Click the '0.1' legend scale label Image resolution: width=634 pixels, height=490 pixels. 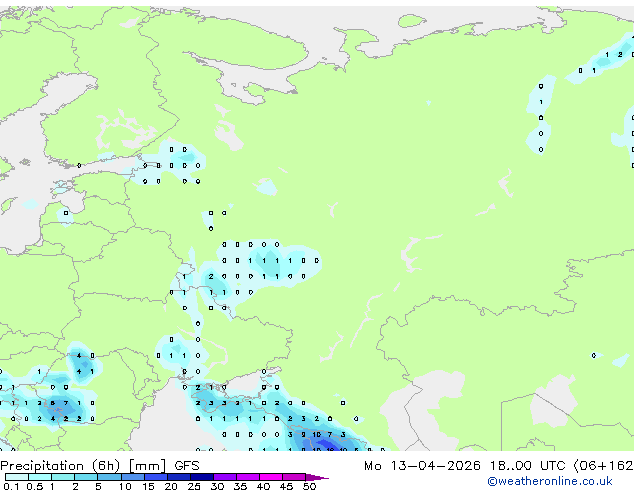click(11, 486)
